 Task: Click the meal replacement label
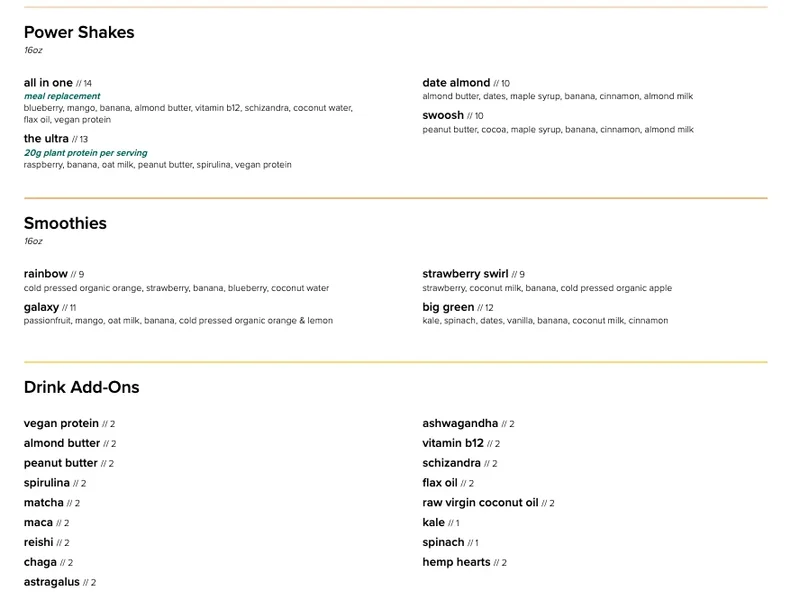click(62, 97)
